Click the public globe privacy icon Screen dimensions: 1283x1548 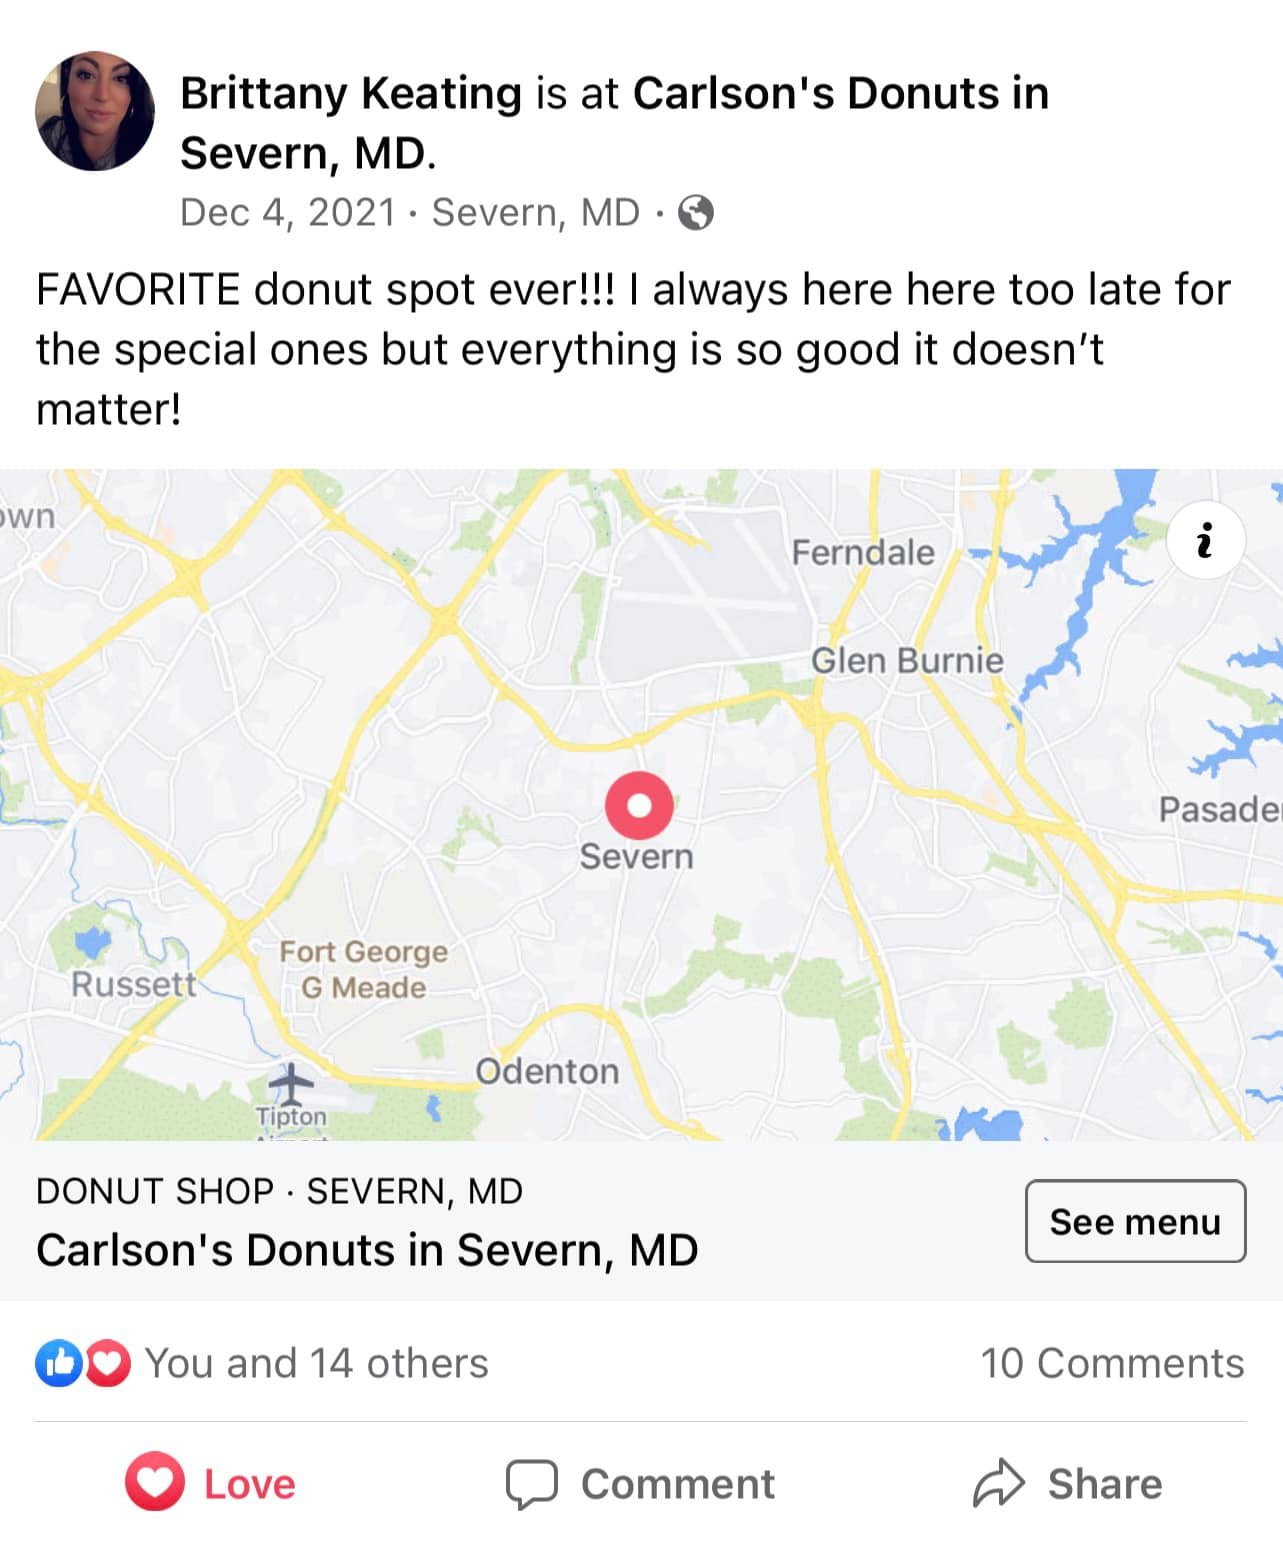(696, 213)
